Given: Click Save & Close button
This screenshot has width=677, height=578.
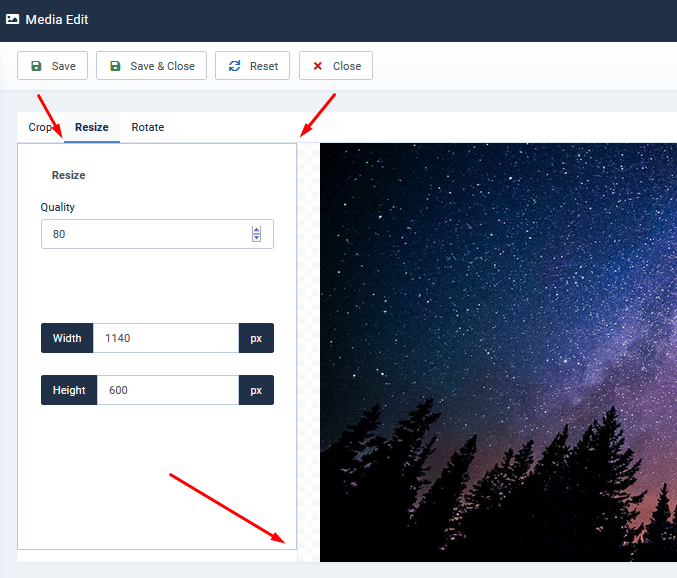Looking at the screenshot, I should click(151, 66).
